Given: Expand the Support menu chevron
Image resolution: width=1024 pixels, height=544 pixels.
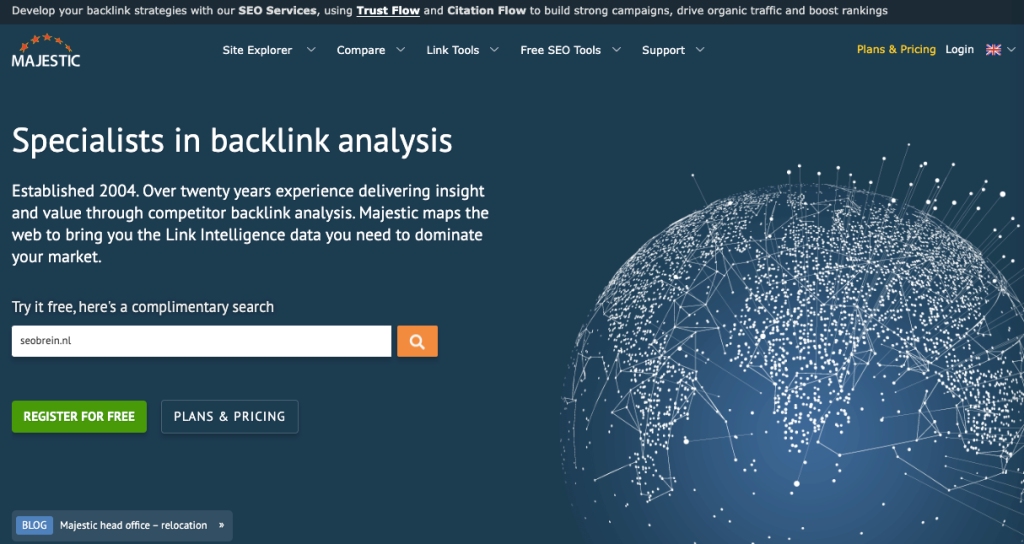Looking at the screenshot, I should tap(700, 50).
